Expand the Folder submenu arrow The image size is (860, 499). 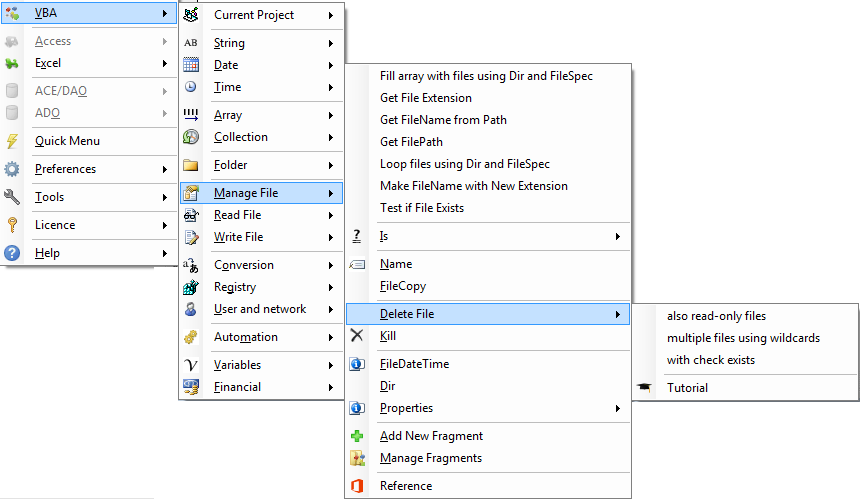point(331,165)
